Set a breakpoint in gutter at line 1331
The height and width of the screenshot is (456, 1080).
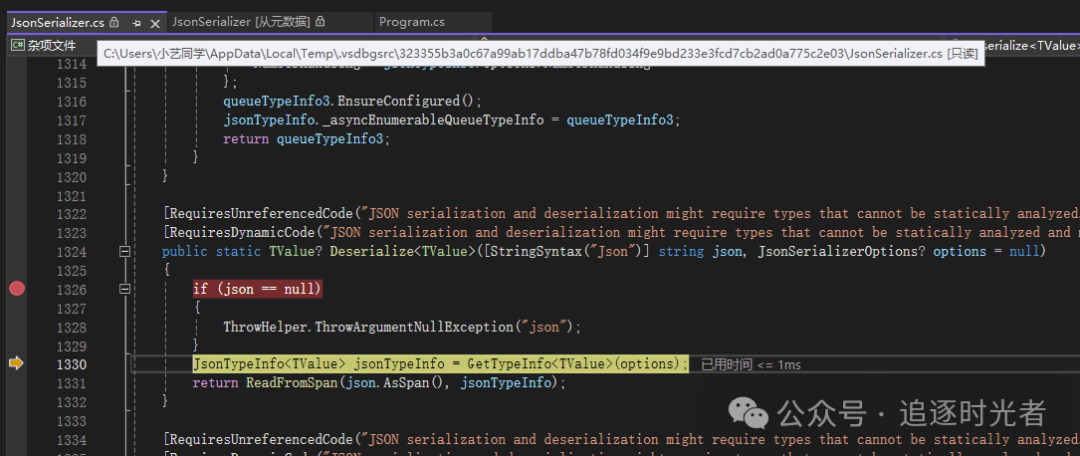(x=16, y=383)
